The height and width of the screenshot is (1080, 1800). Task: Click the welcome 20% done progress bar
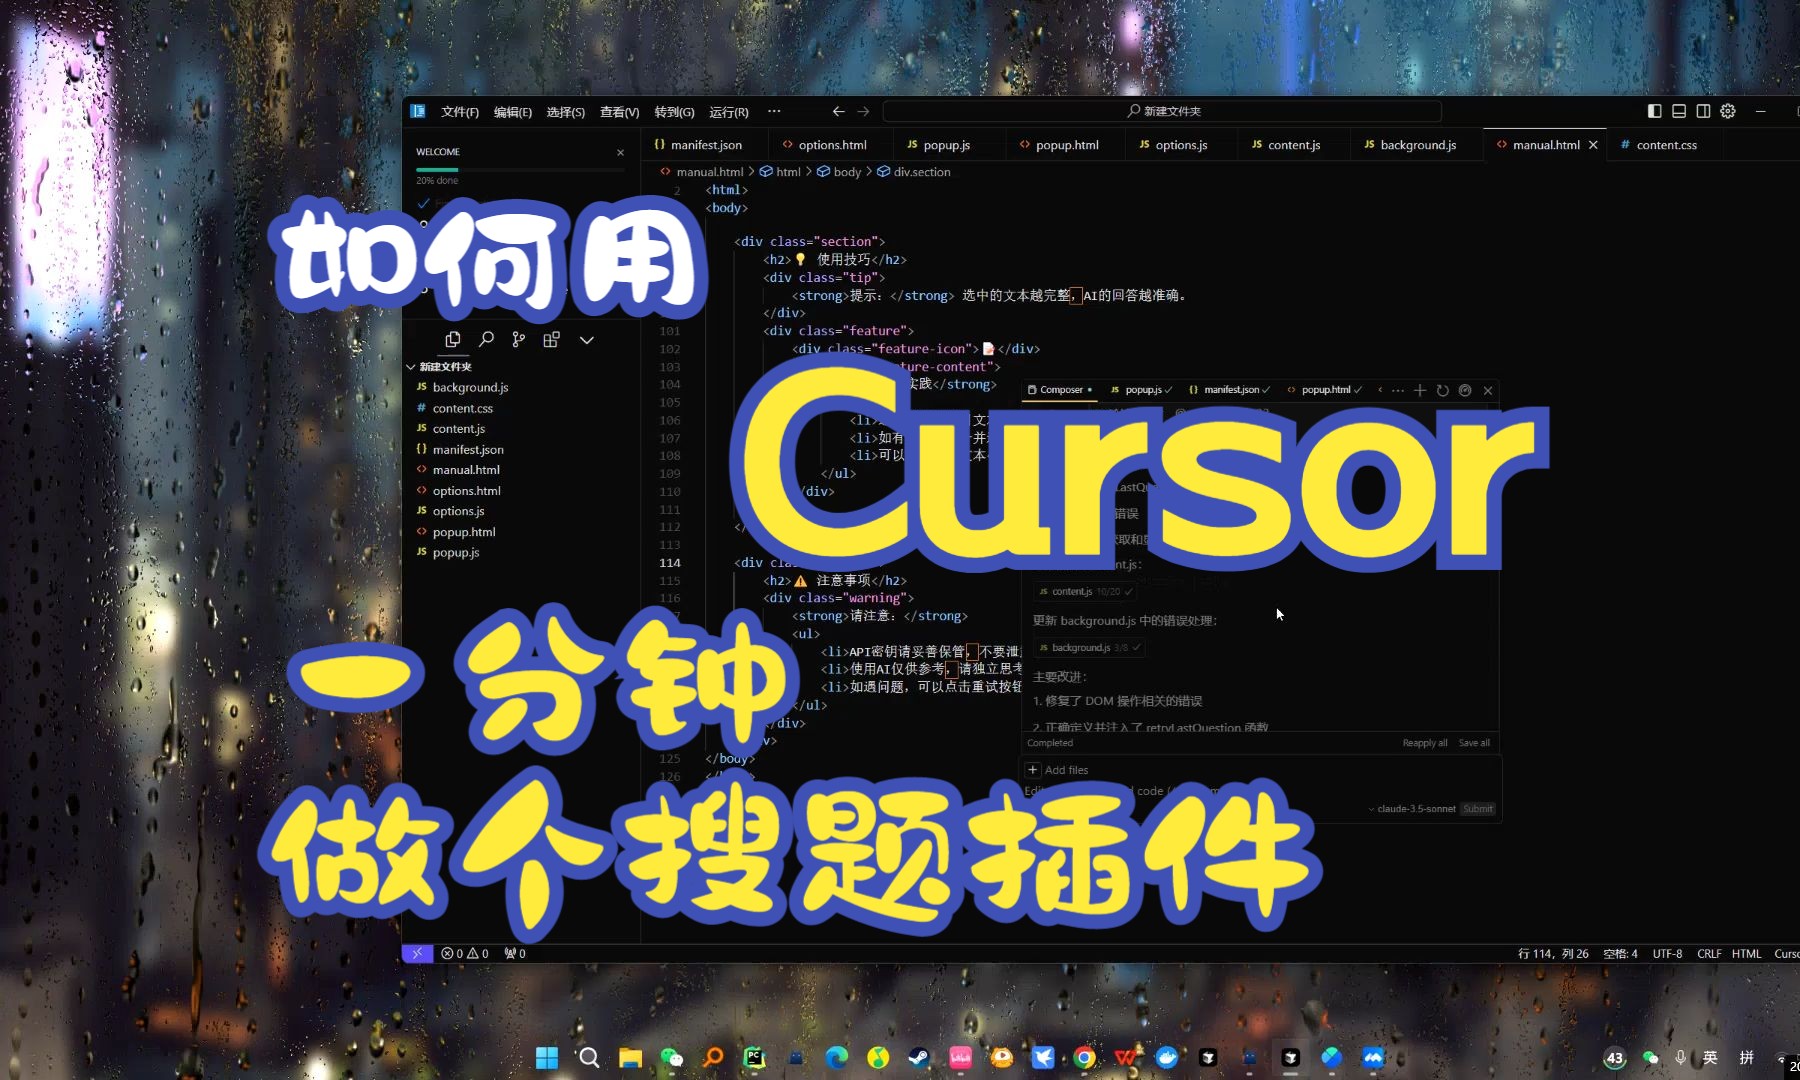[520, 170]
